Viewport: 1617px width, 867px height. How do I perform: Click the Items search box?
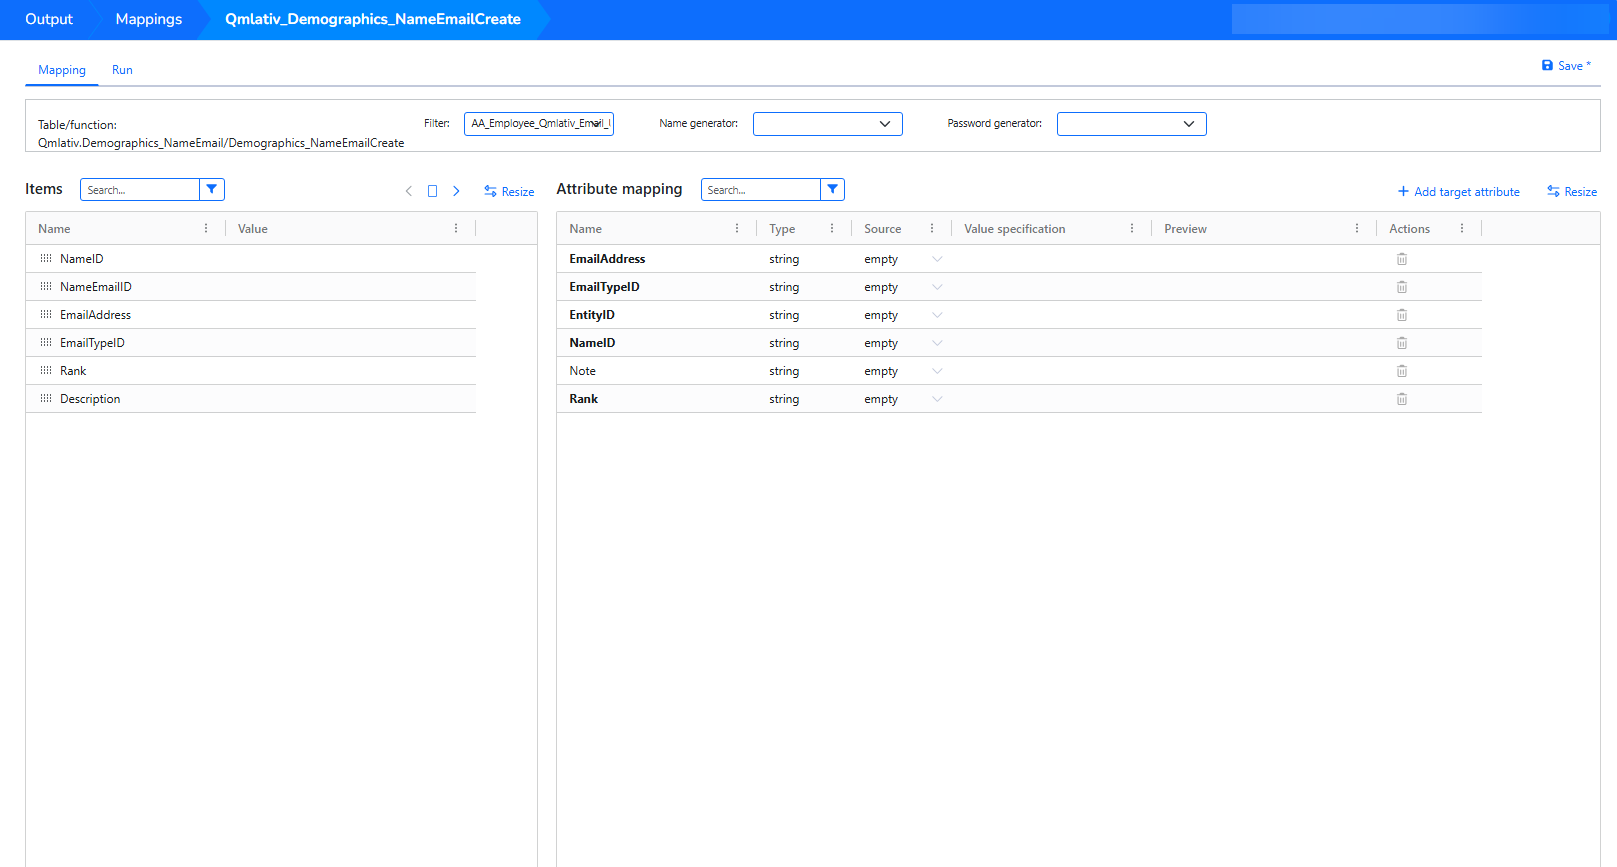click(x=140, y=190)
